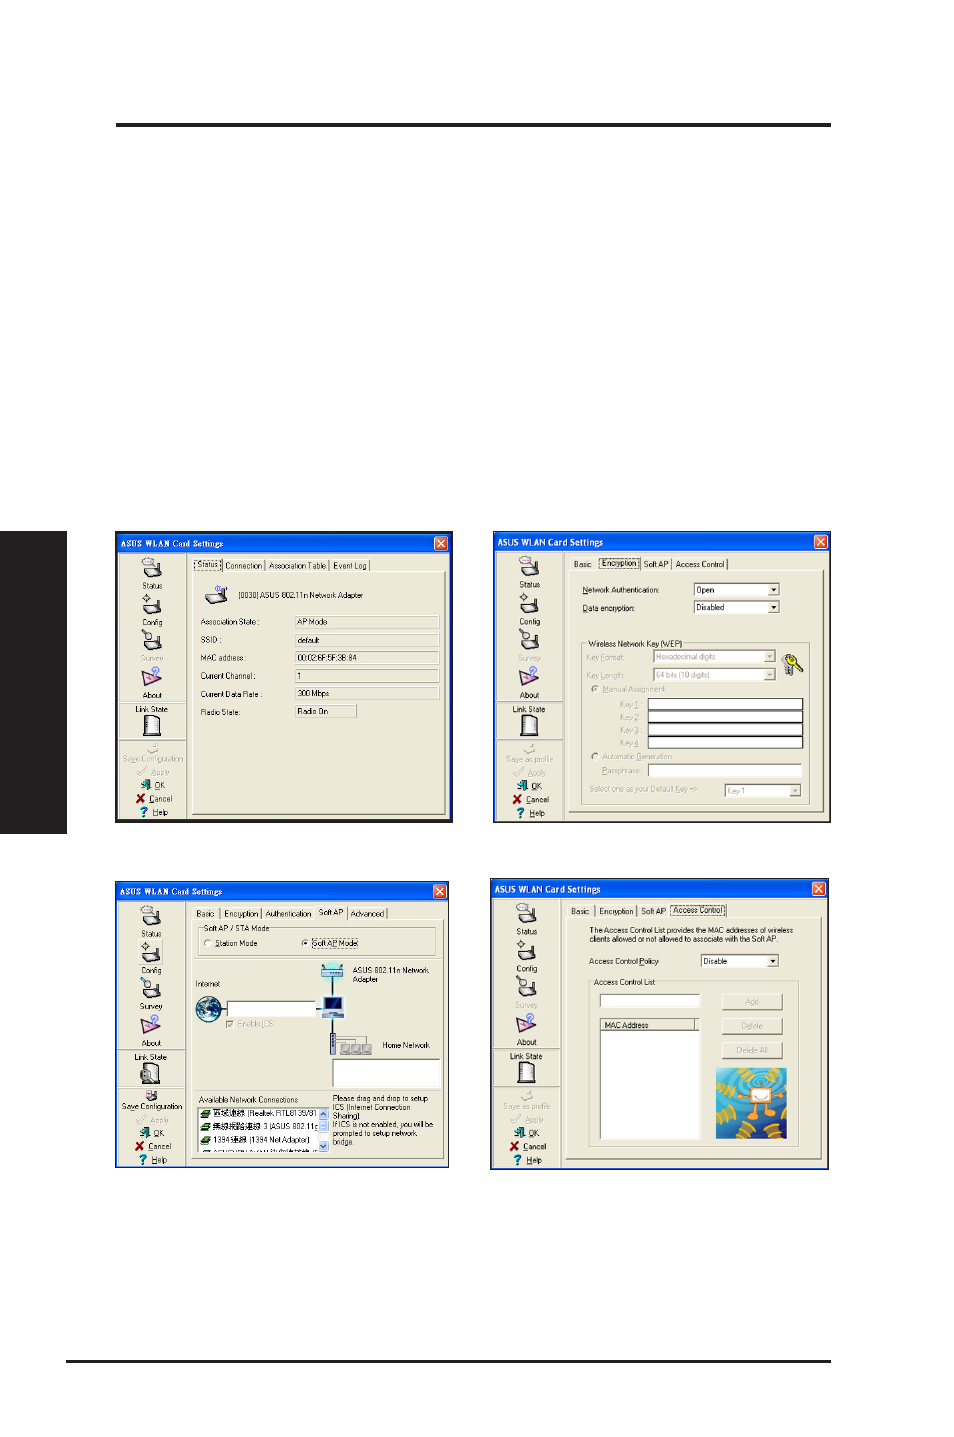Viewport: 954px width, 1437px height.
Task: Click OK in the Access Control window sidebar
Action: click(x=527, y=1133)
